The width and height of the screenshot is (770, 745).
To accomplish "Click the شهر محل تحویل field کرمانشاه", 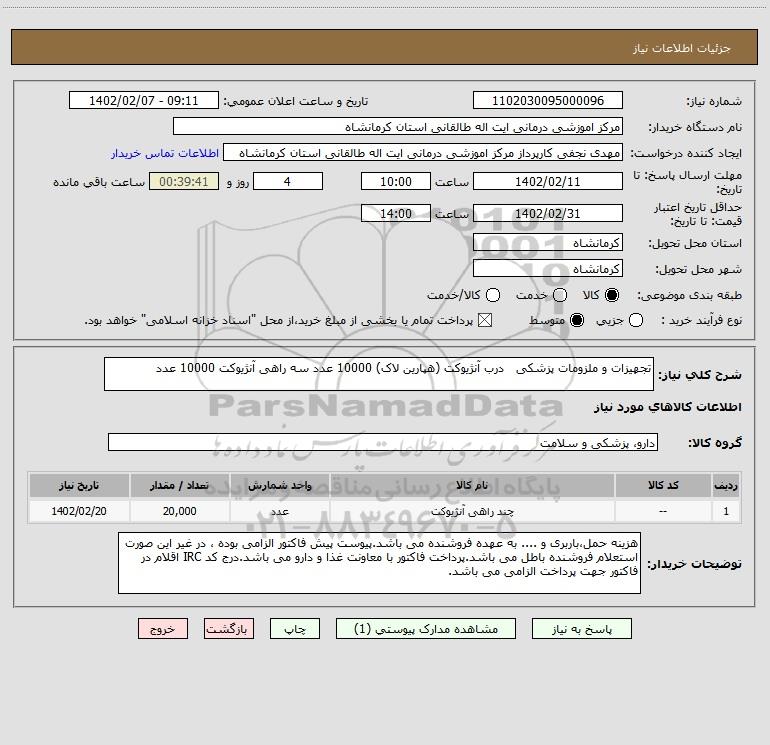I will point(548,268).
